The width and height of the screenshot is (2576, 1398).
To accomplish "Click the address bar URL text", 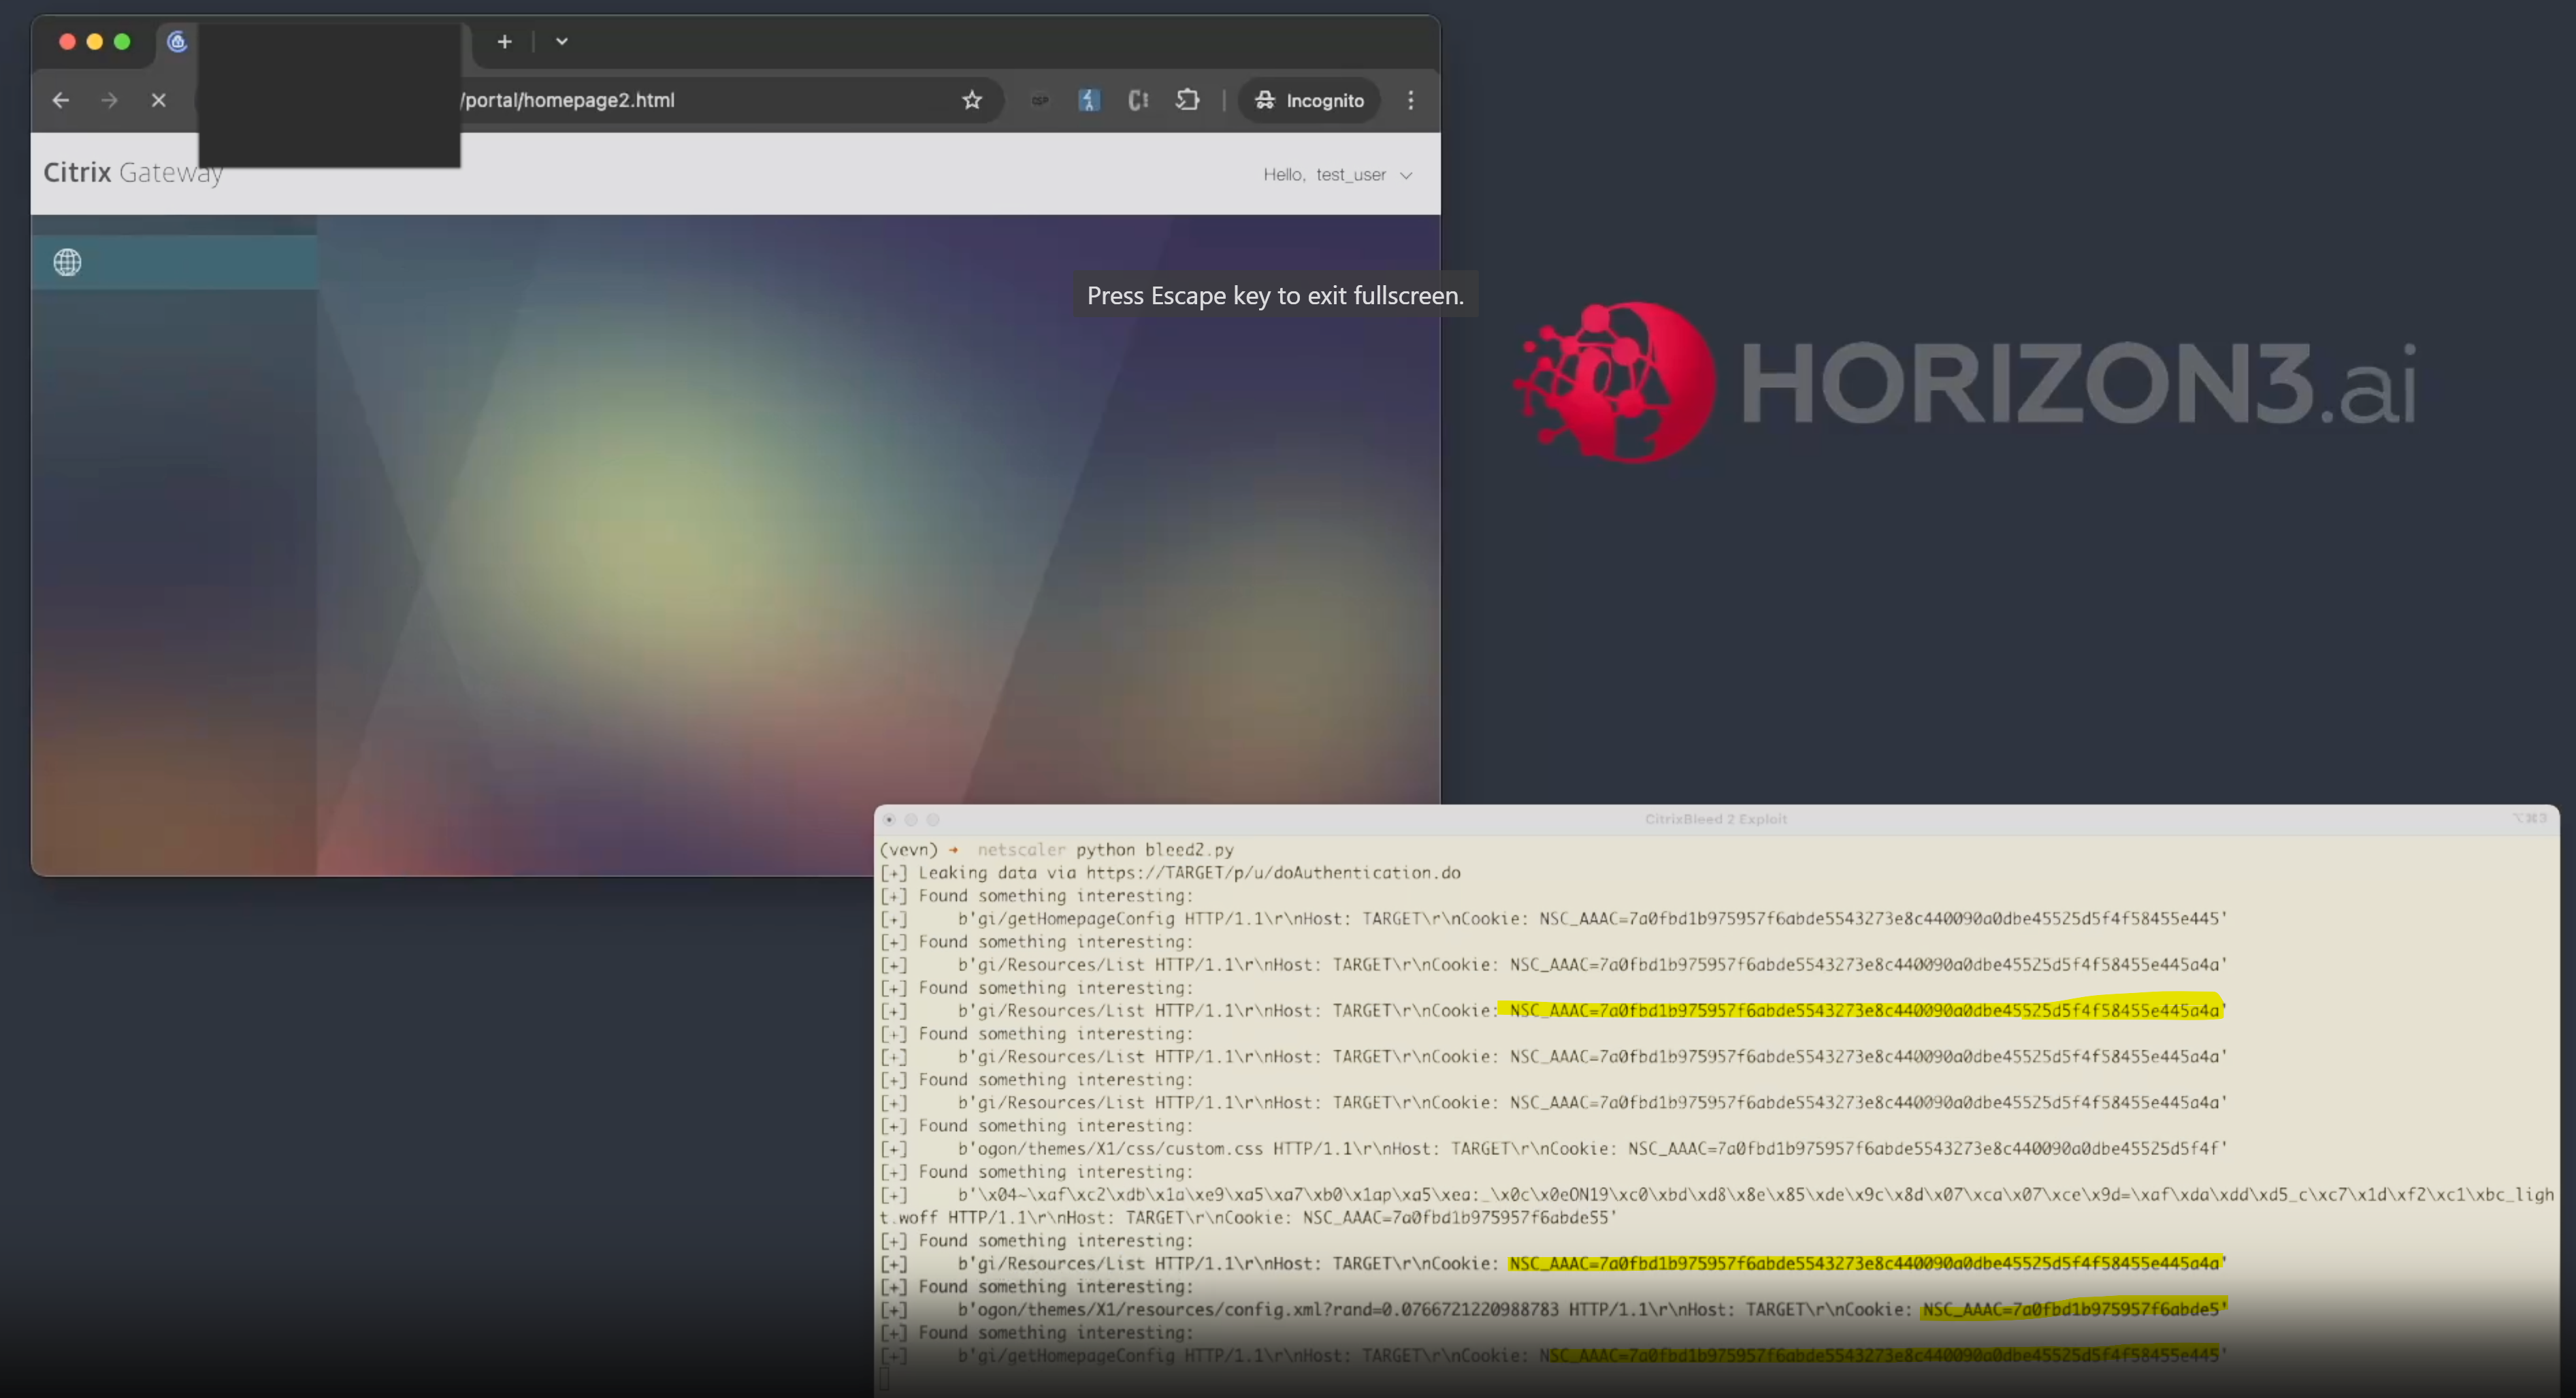I will pyautogui.click(x=568, y=100).
